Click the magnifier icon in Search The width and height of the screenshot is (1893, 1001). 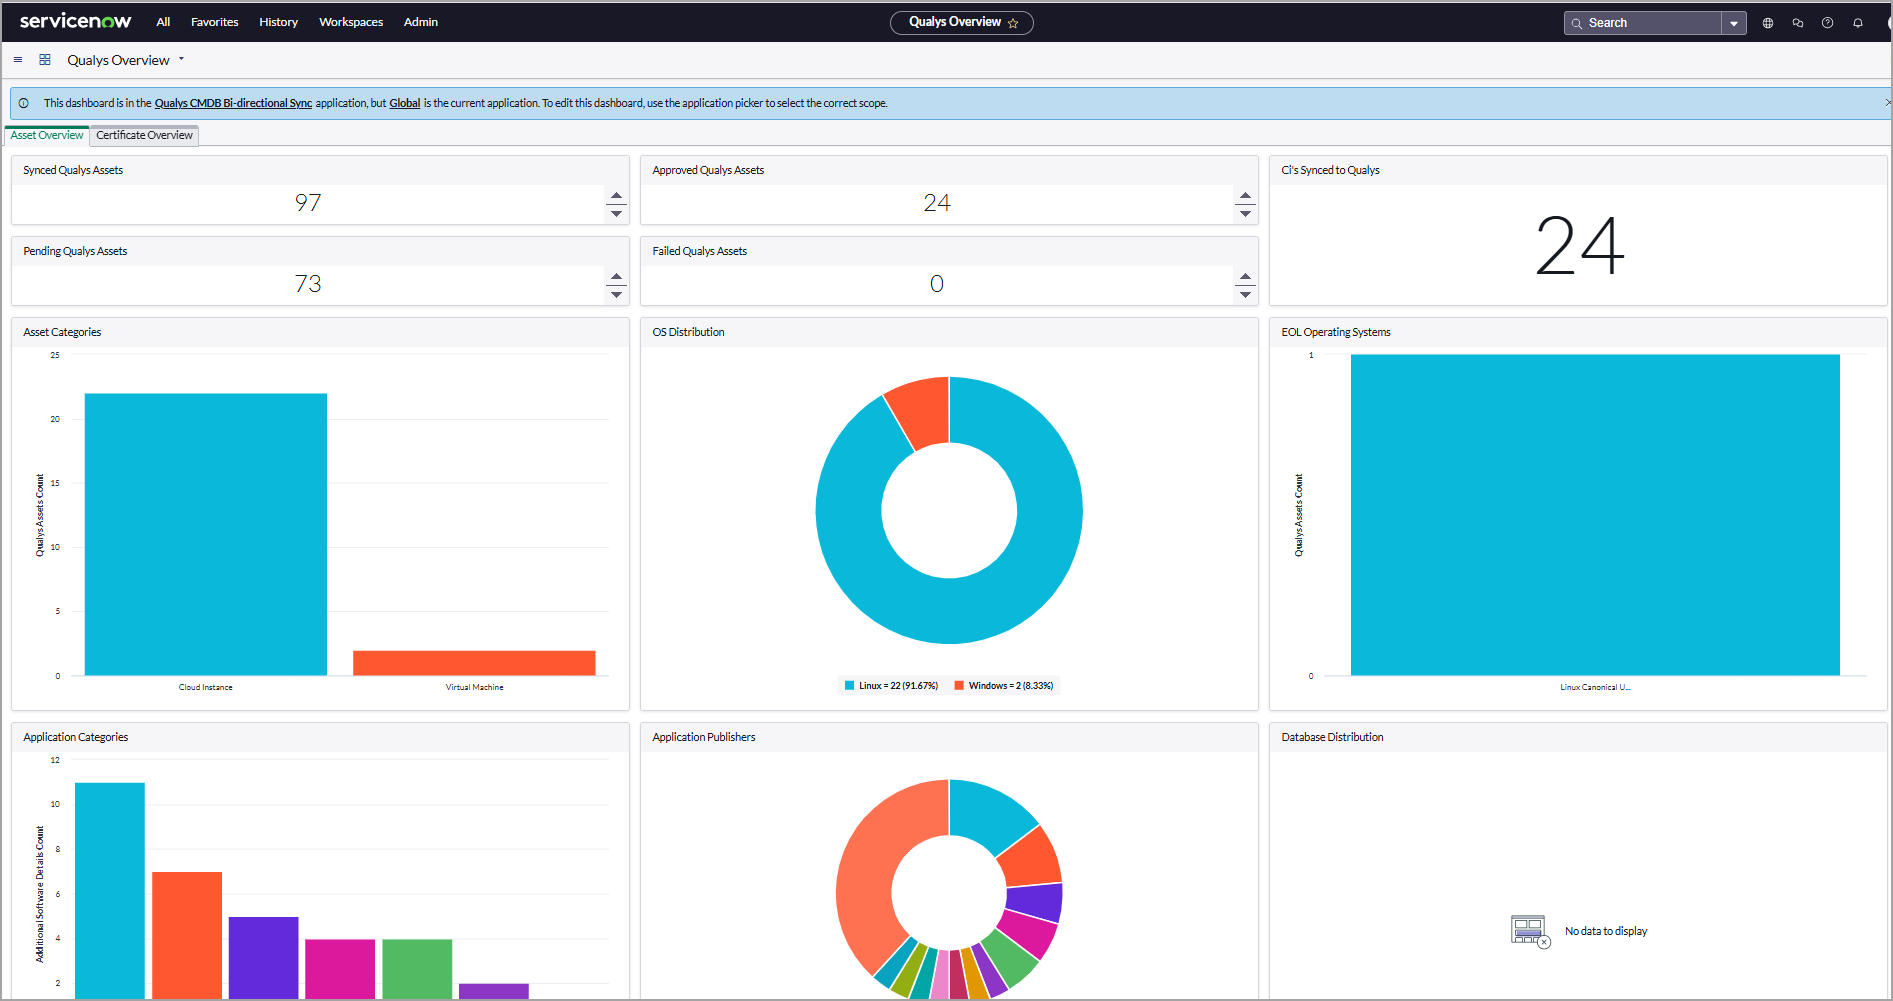point(1577,23)
